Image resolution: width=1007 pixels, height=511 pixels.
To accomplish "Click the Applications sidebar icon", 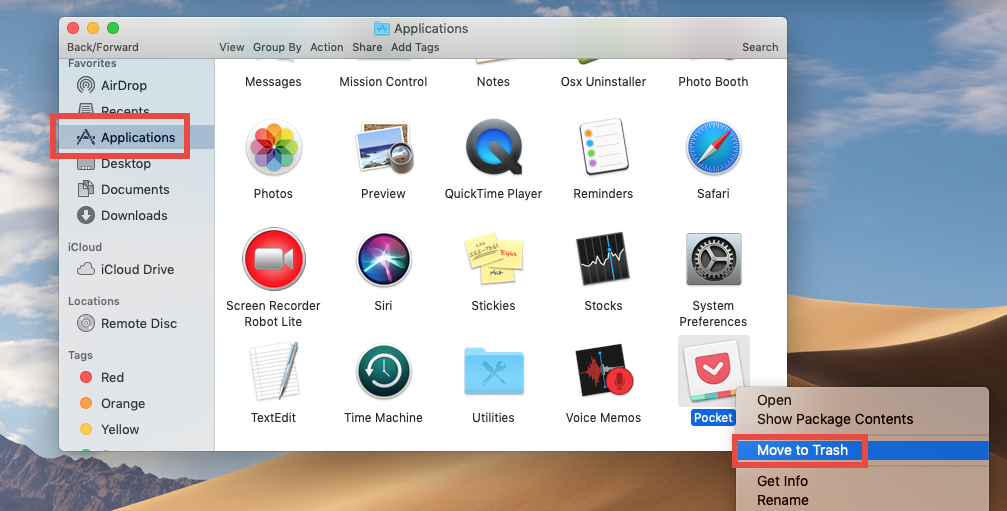I will (85, 137).
